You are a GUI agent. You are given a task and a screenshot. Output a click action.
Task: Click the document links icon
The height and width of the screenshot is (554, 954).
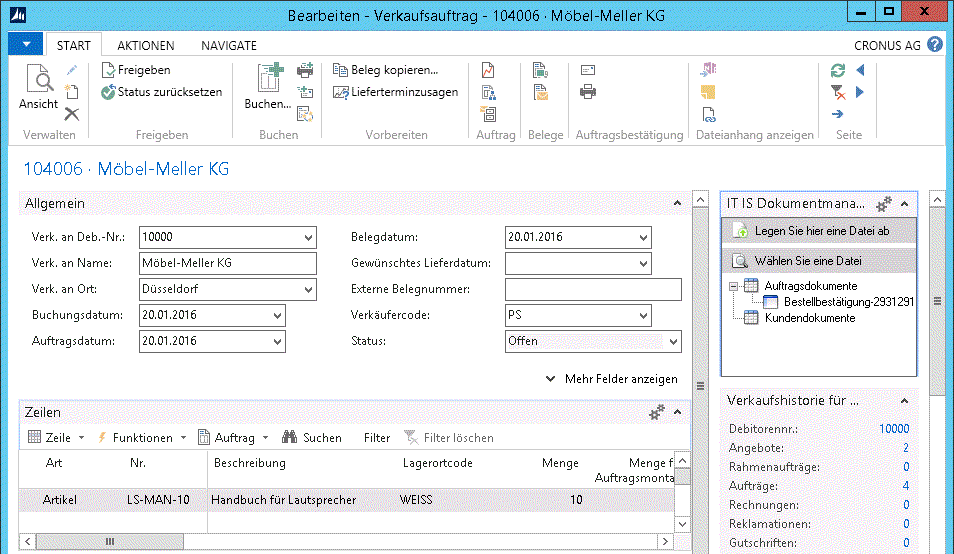(708, 114)
